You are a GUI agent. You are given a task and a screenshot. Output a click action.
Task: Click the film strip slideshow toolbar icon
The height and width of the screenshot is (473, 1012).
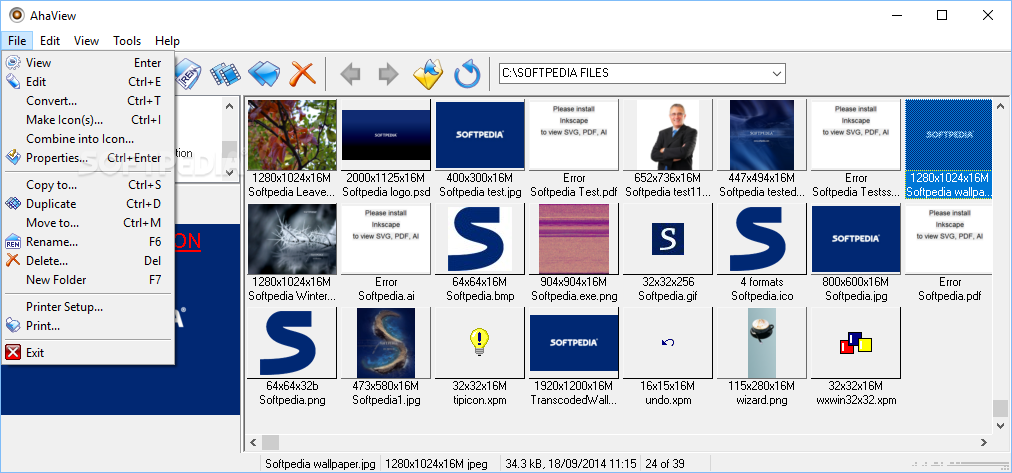[225, 74]
